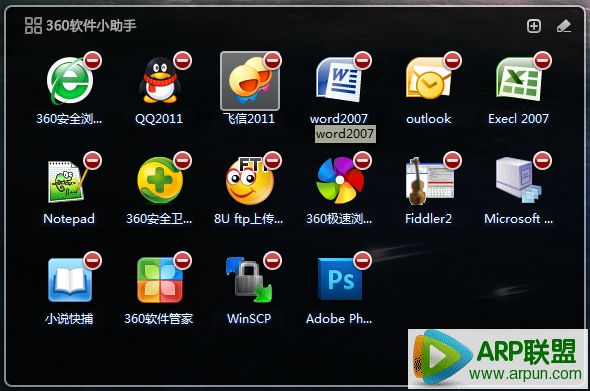Open 小说快捕 book icon
This screenshot has width=590, height=391.
point(70,280)
